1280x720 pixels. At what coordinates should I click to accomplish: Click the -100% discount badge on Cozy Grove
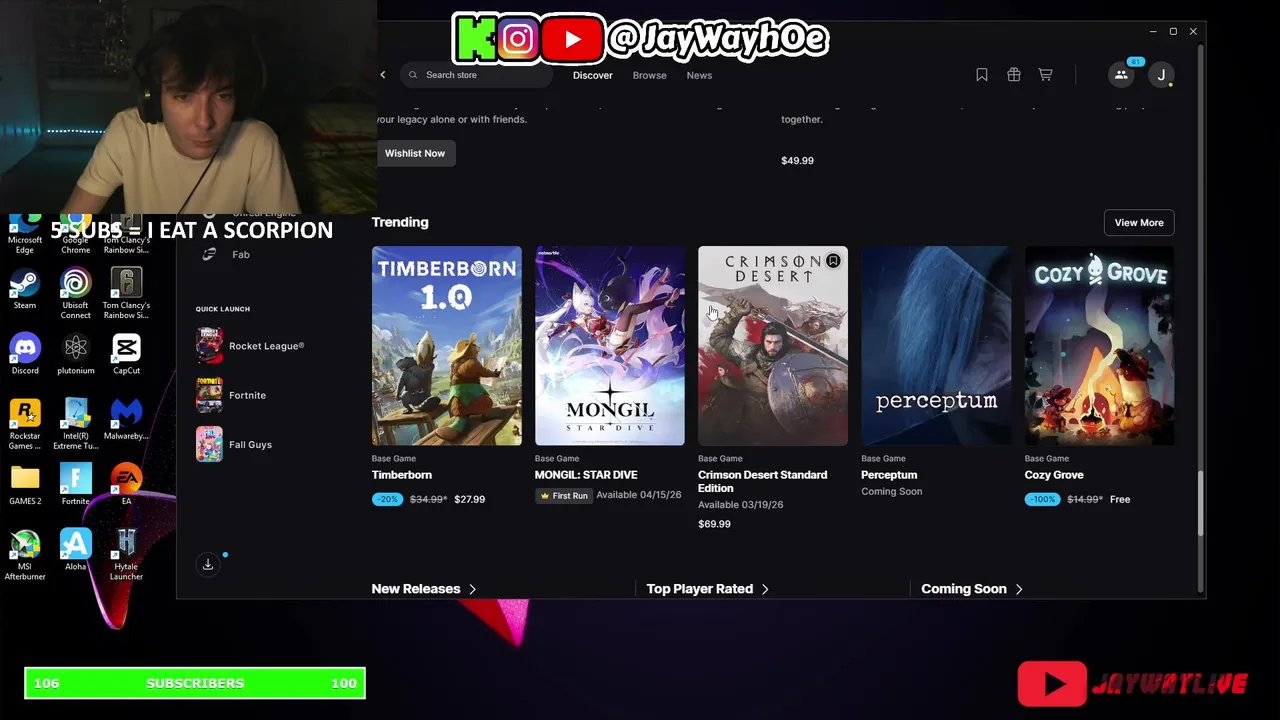pos(1042,499)
